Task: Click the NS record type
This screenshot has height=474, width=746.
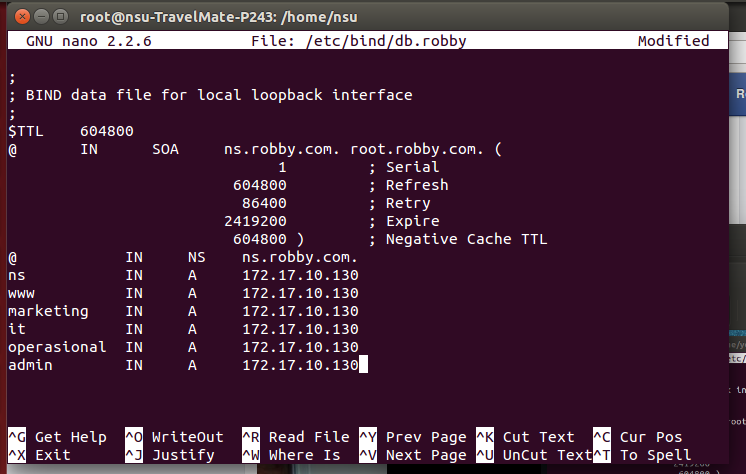Action: pos(196,257)
